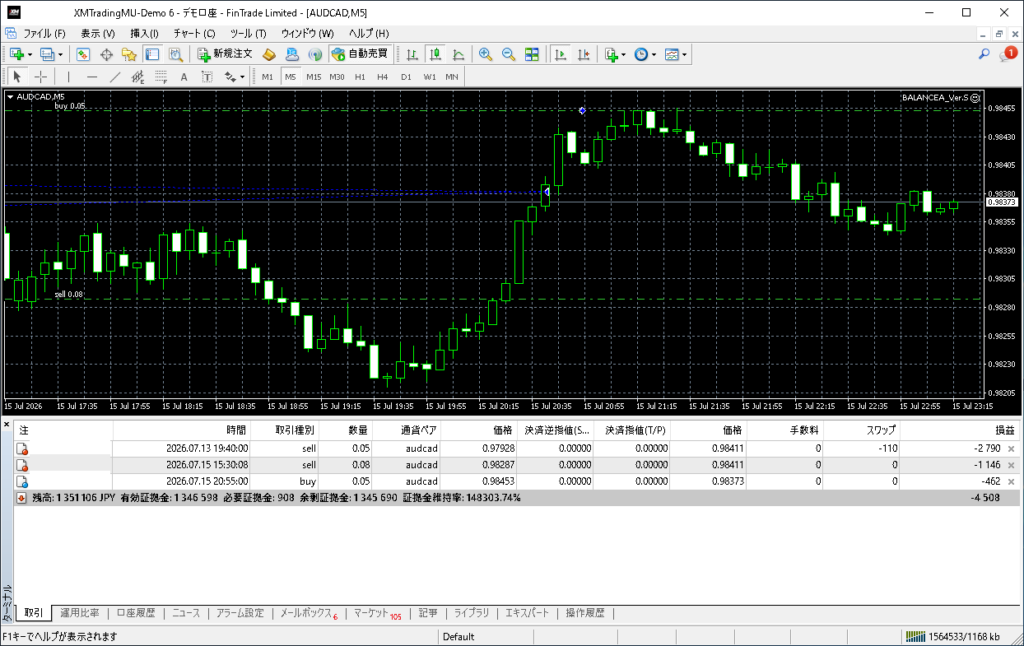Select the equidistant channel tool
The image size is (1024, 646).
[138, 77]
